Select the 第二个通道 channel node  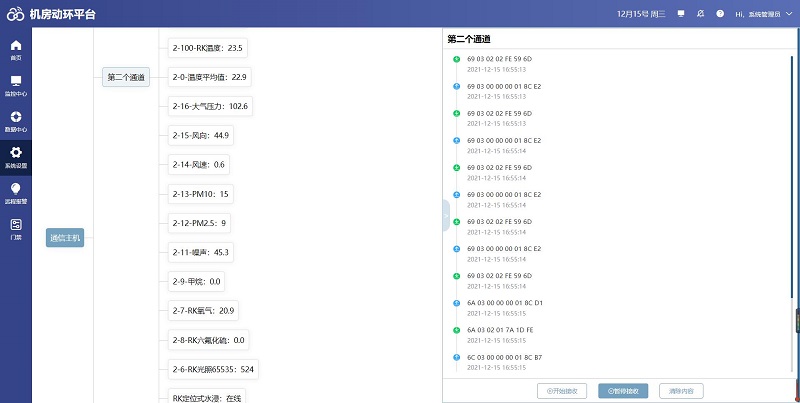tap(126, 77)
